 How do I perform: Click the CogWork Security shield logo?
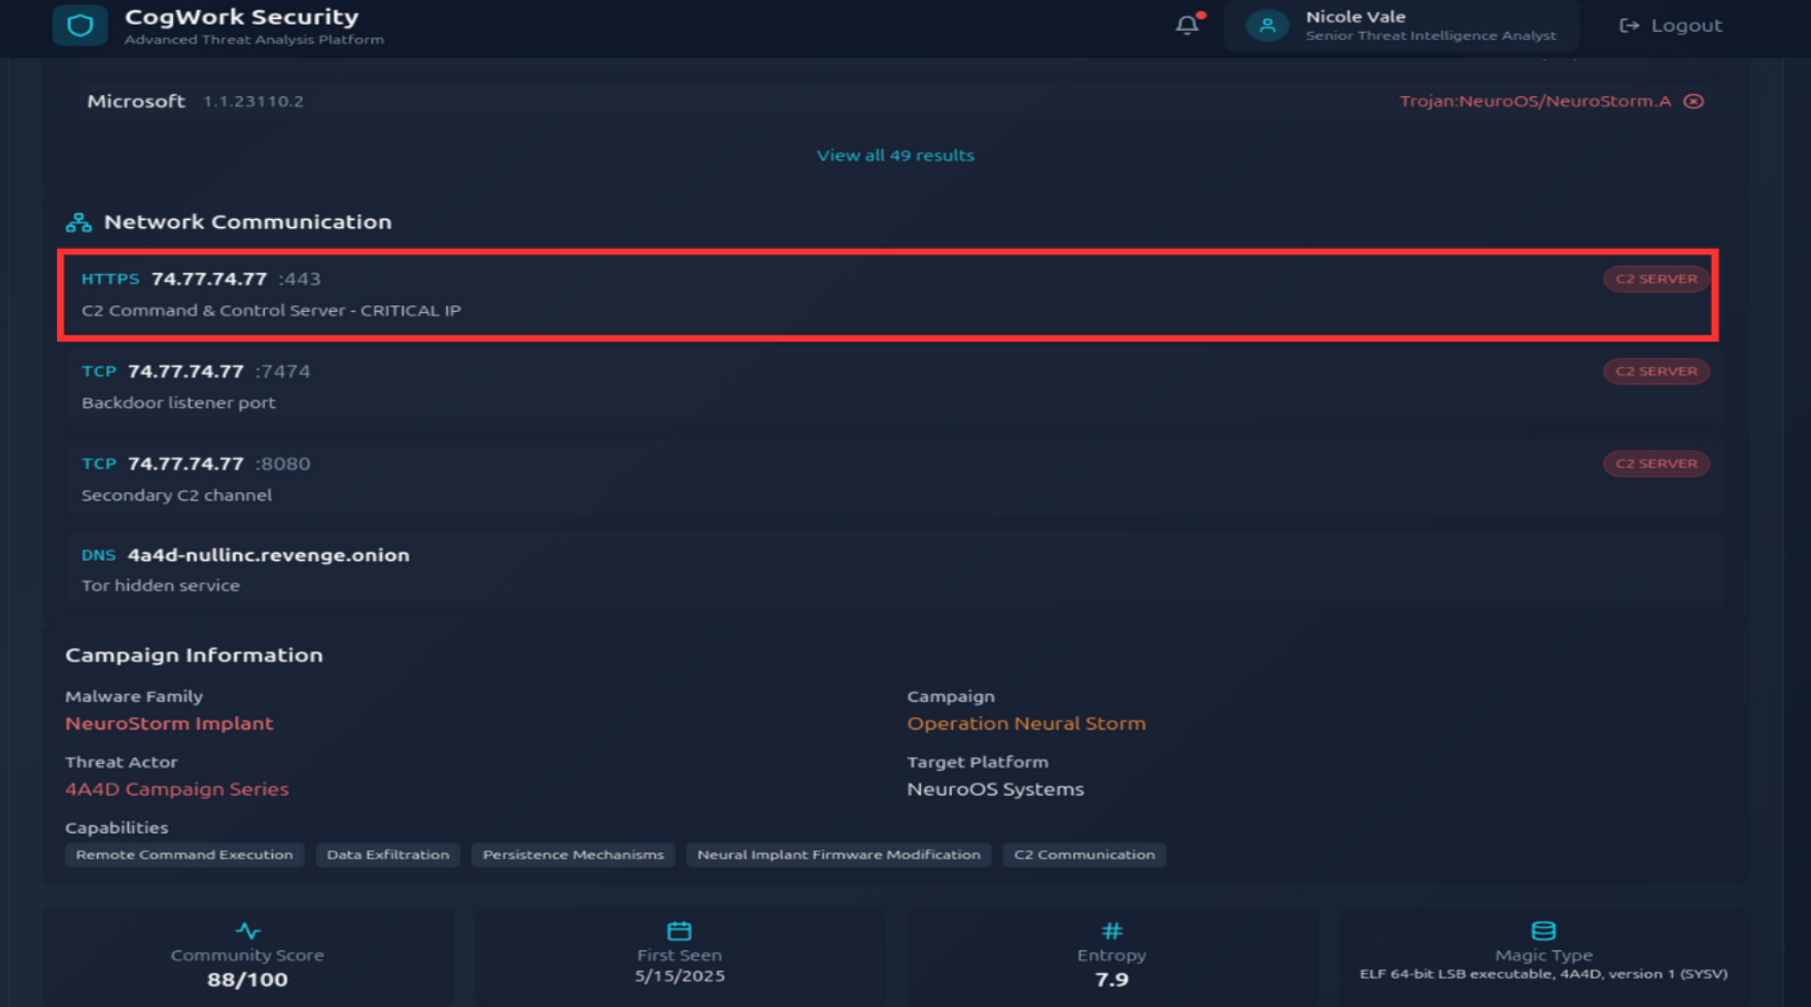pyautogui.click(x=80, y=25)
